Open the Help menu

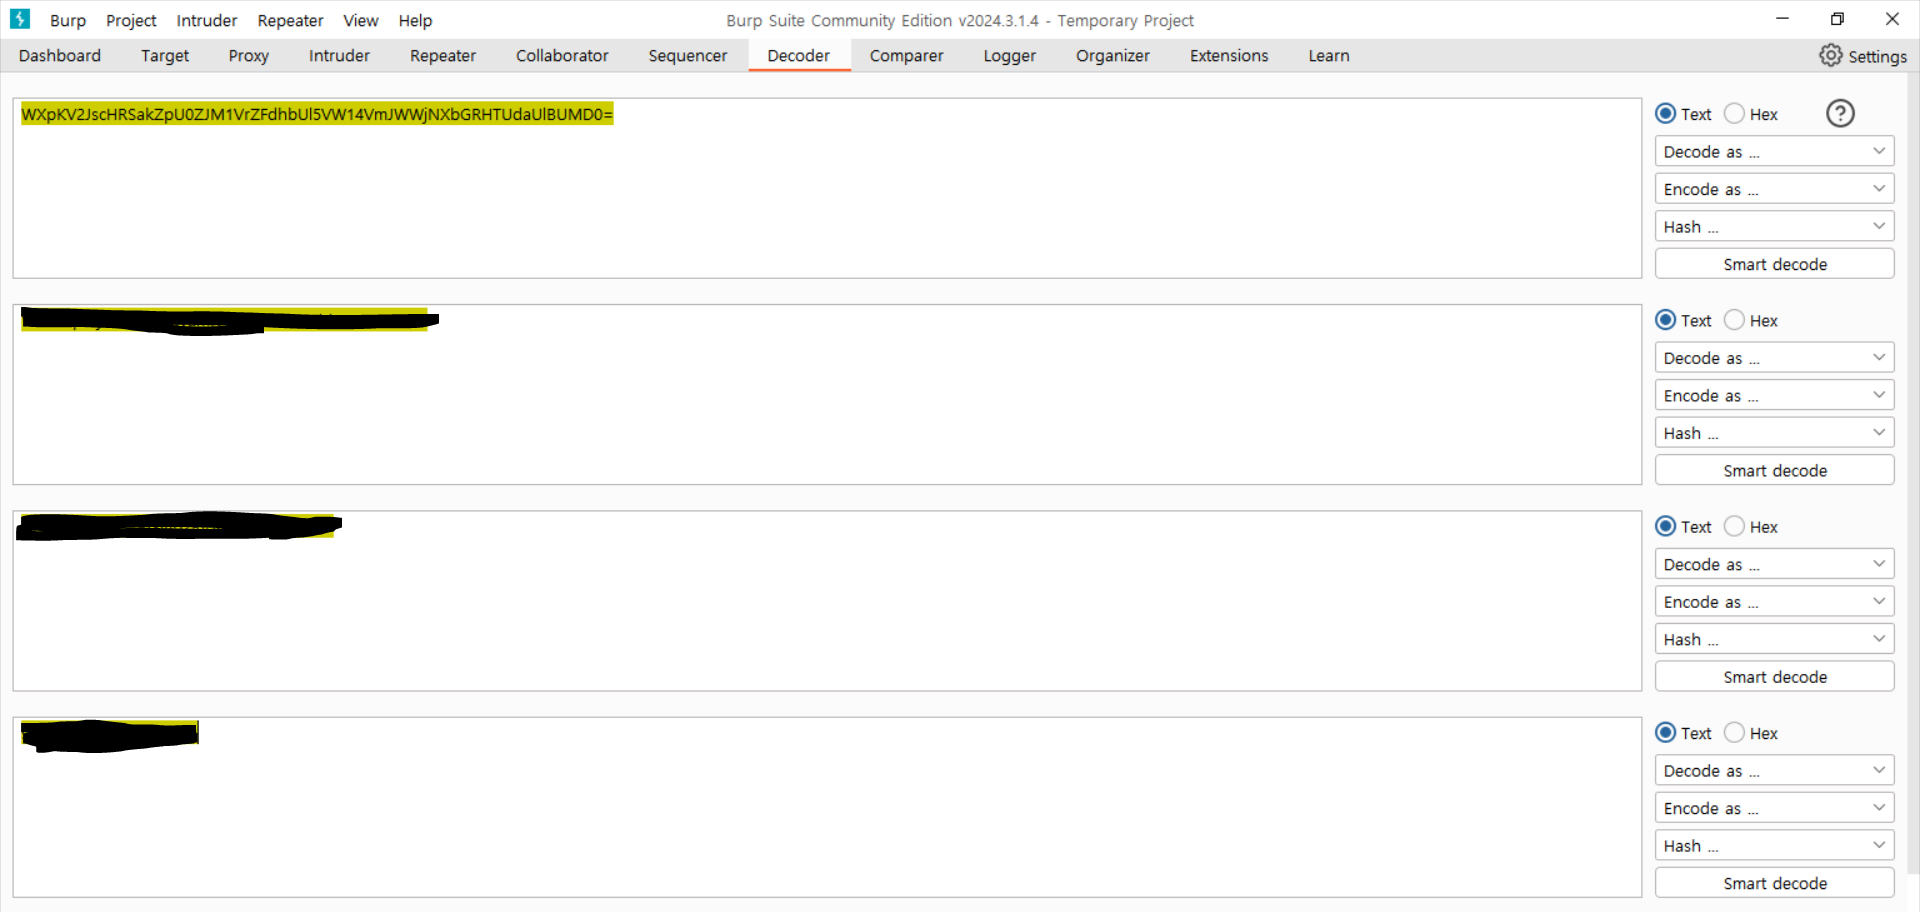click(415, 20)
